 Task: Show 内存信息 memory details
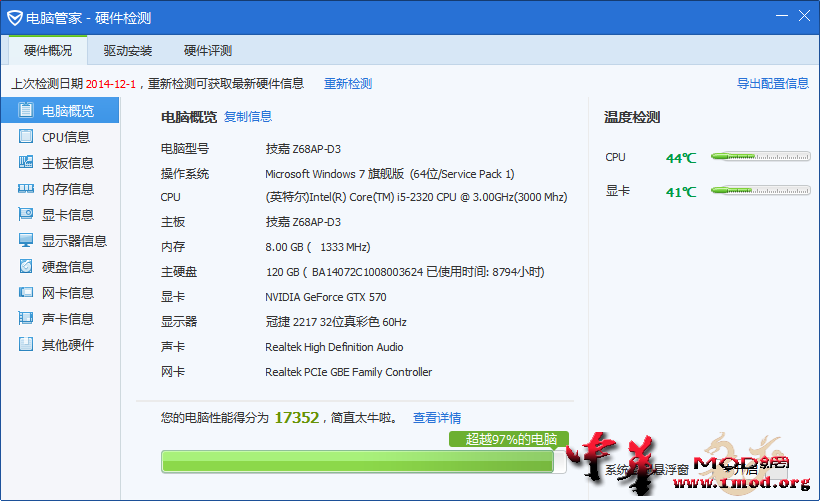coord(60,189)
